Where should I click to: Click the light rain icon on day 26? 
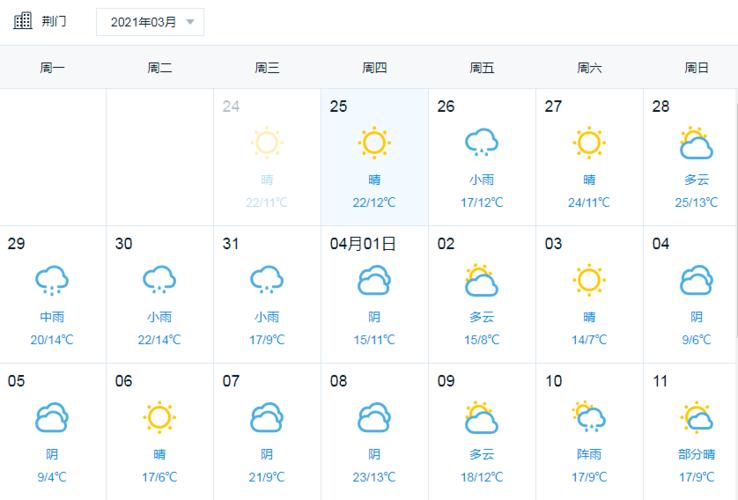[x=481, y=143]
